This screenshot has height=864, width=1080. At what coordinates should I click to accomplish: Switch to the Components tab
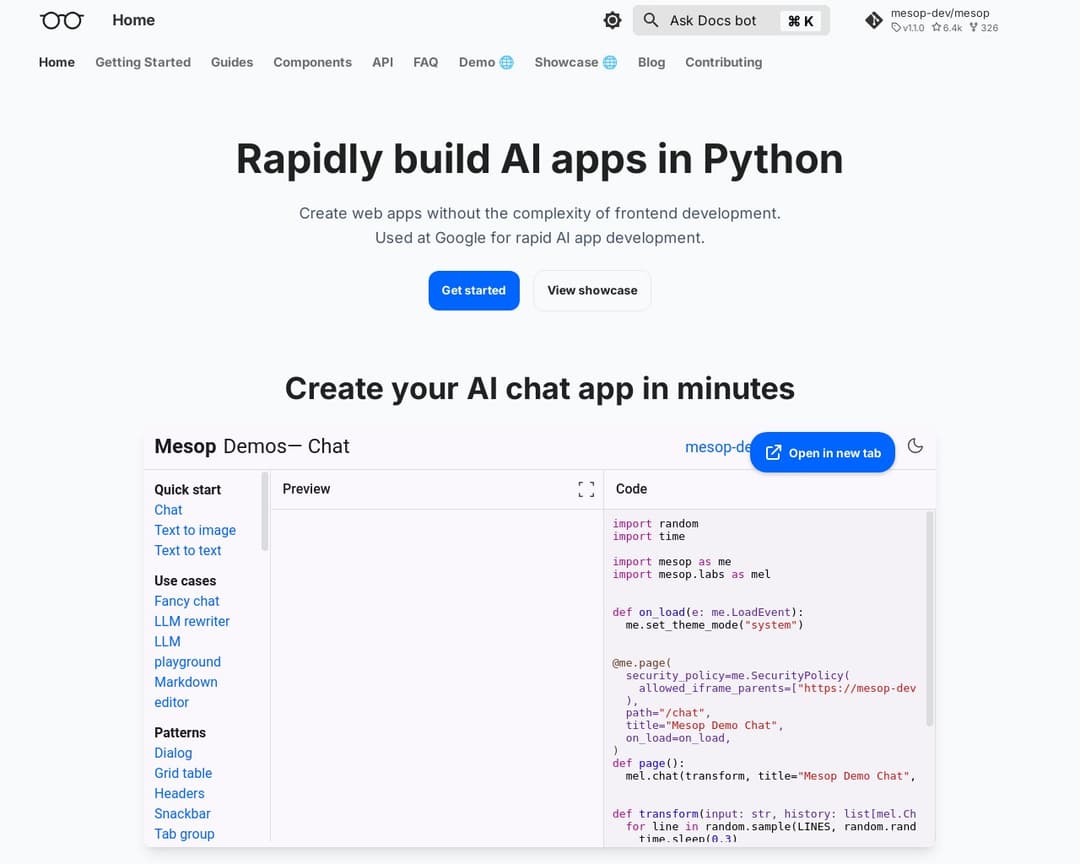point(312,62)
